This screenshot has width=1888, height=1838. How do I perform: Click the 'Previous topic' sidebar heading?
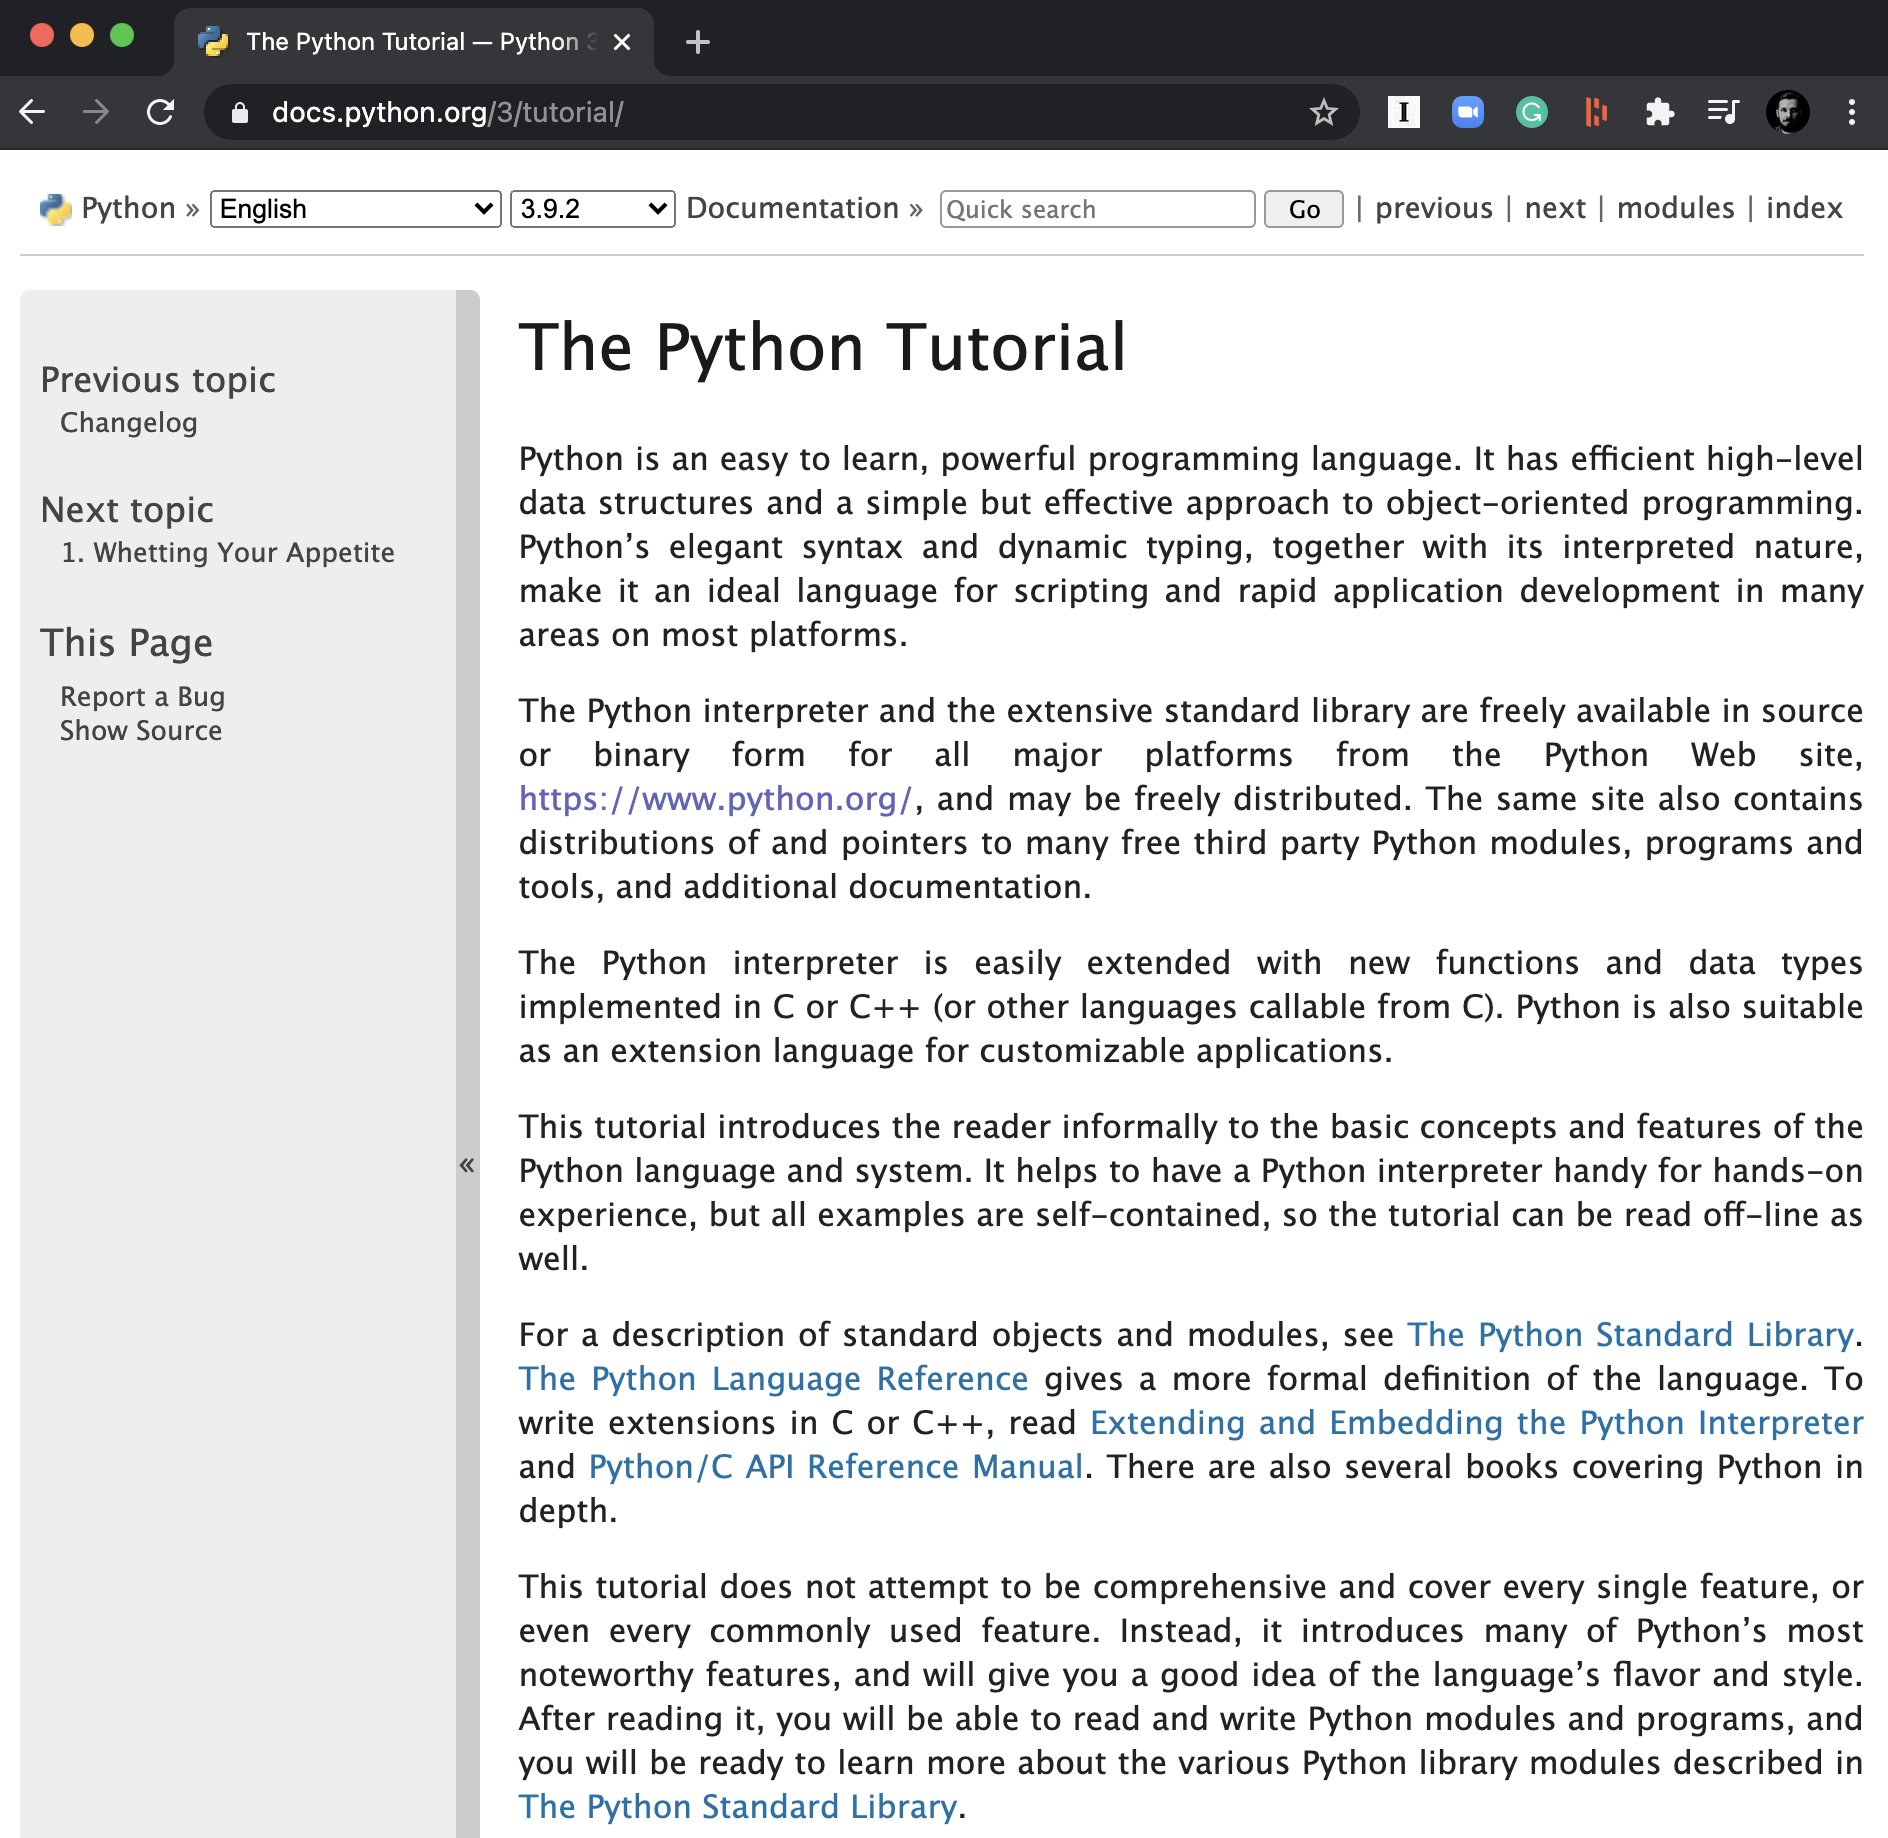158,380
